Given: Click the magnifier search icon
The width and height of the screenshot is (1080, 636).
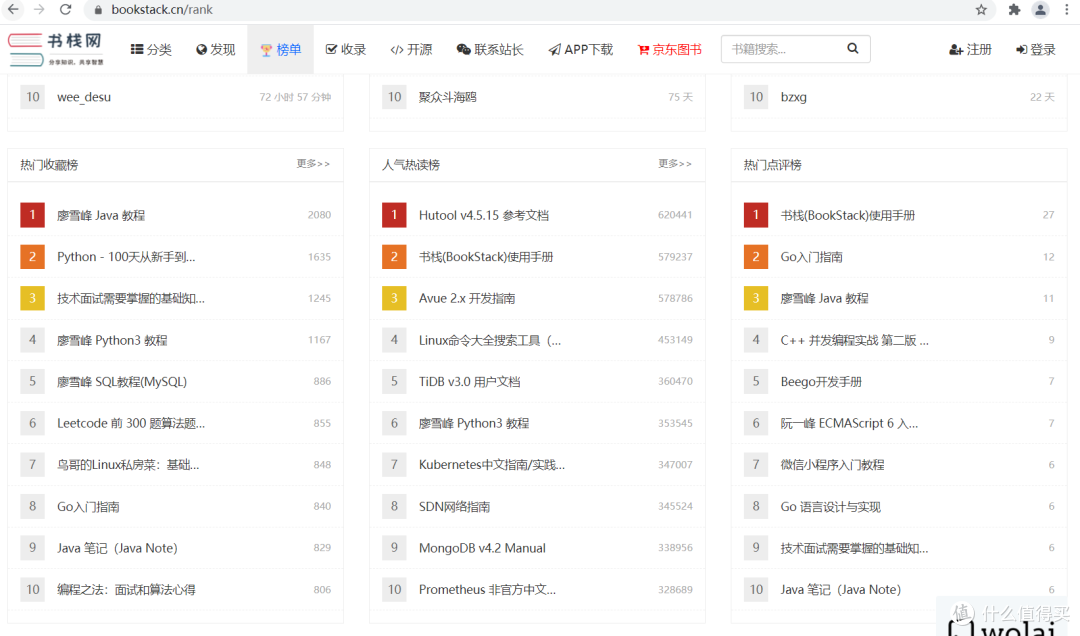Looking at the screenshot, I should point(853,49).
